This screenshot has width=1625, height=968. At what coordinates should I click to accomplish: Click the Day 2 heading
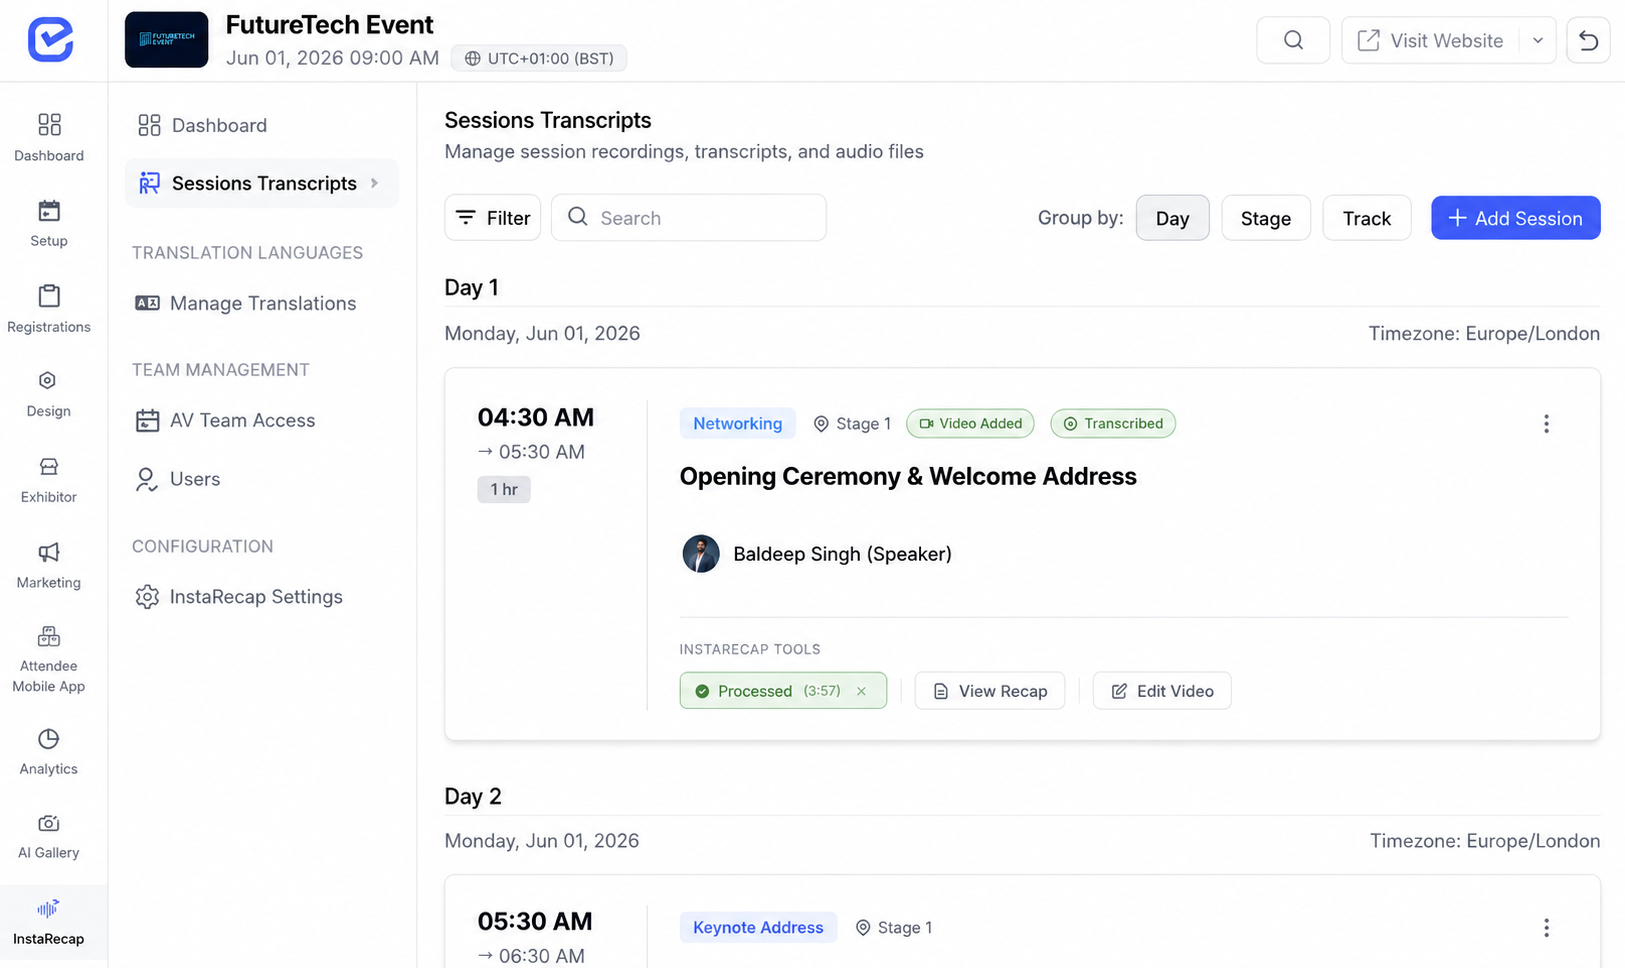click(x=473, y=796)
